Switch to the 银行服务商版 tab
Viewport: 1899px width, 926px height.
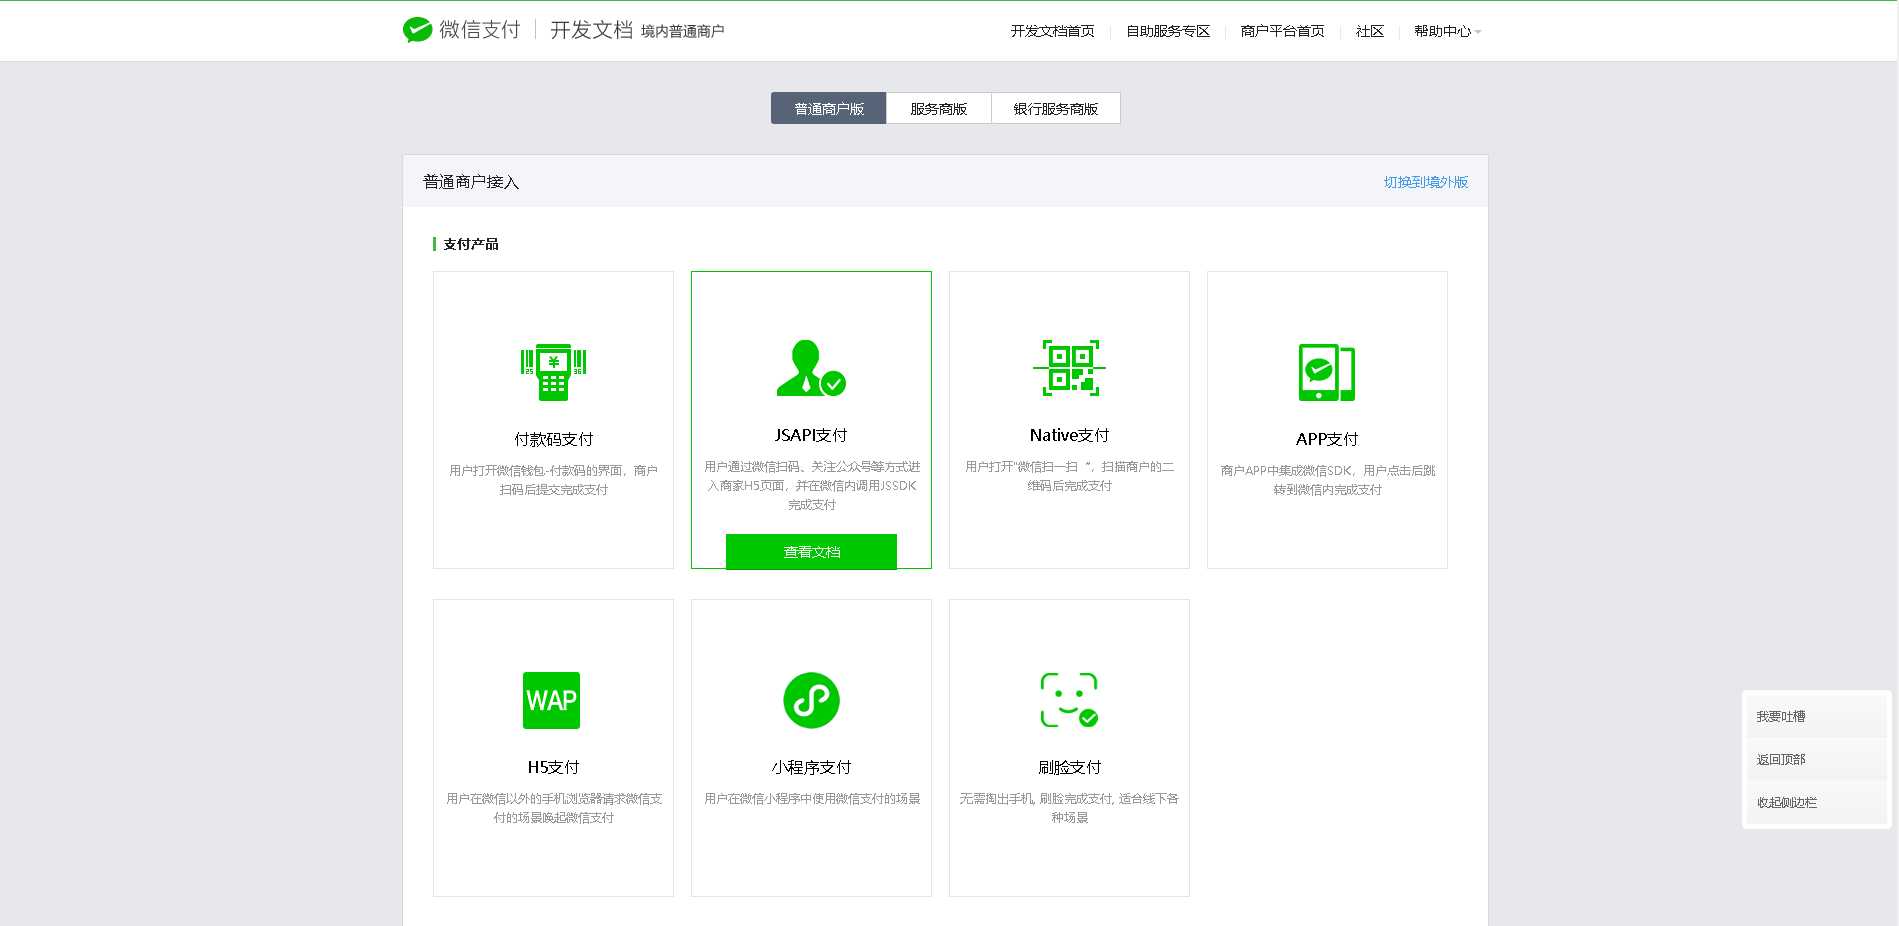1055,108
